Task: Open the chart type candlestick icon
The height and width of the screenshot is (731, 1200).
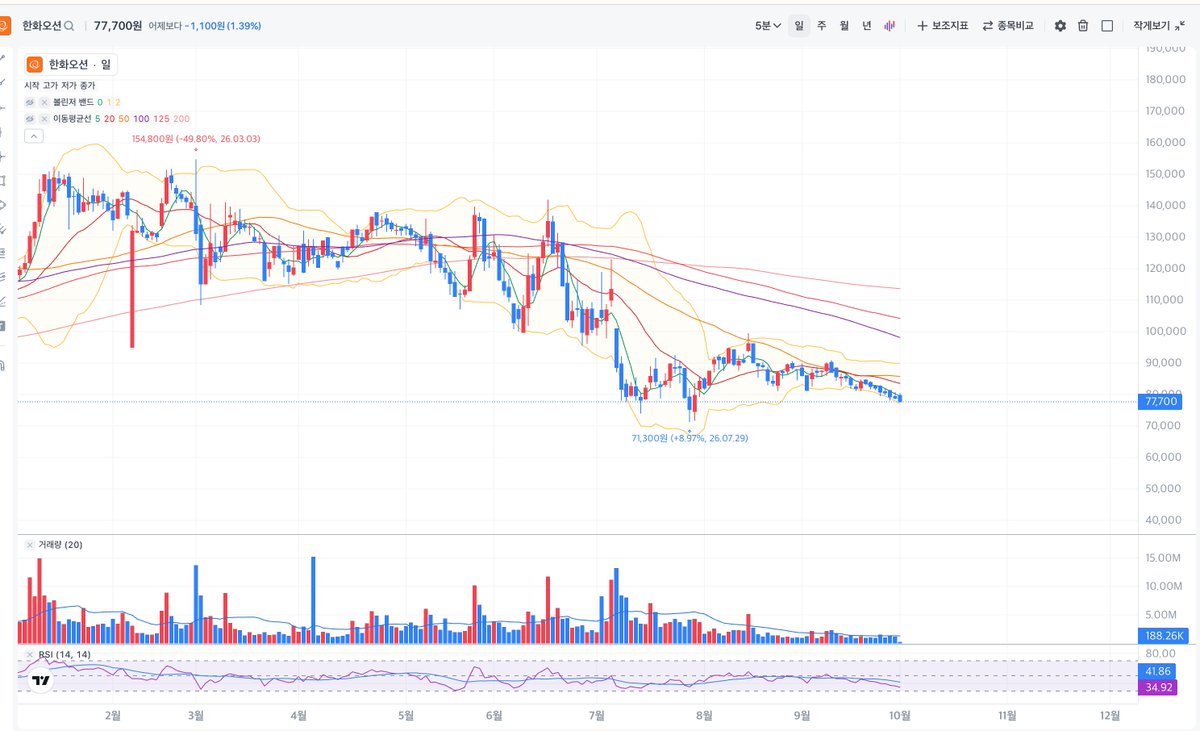Action: point(889,25)
